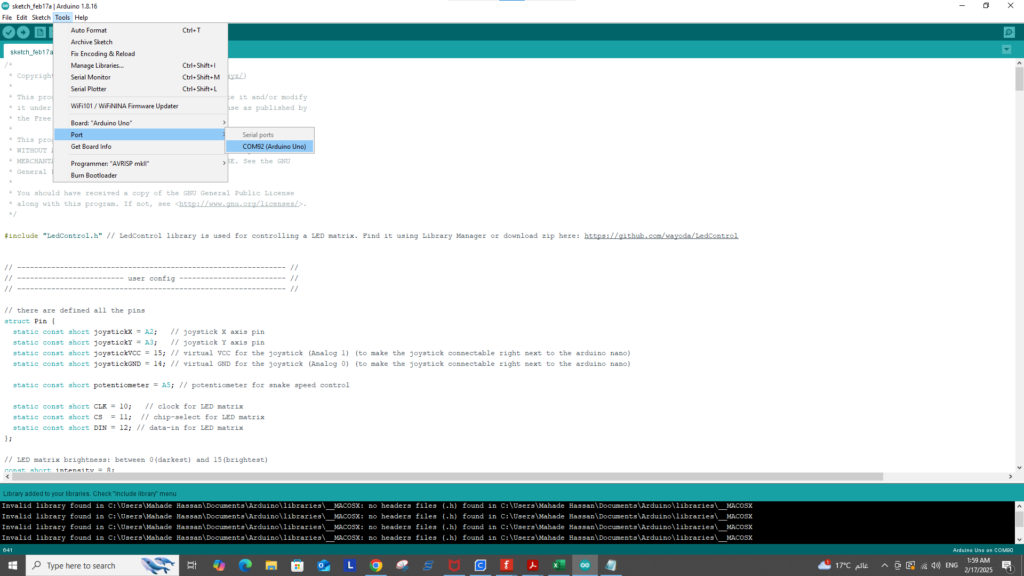Click the taskbar search box
The image size is (1024, 576).
point(102,566)
